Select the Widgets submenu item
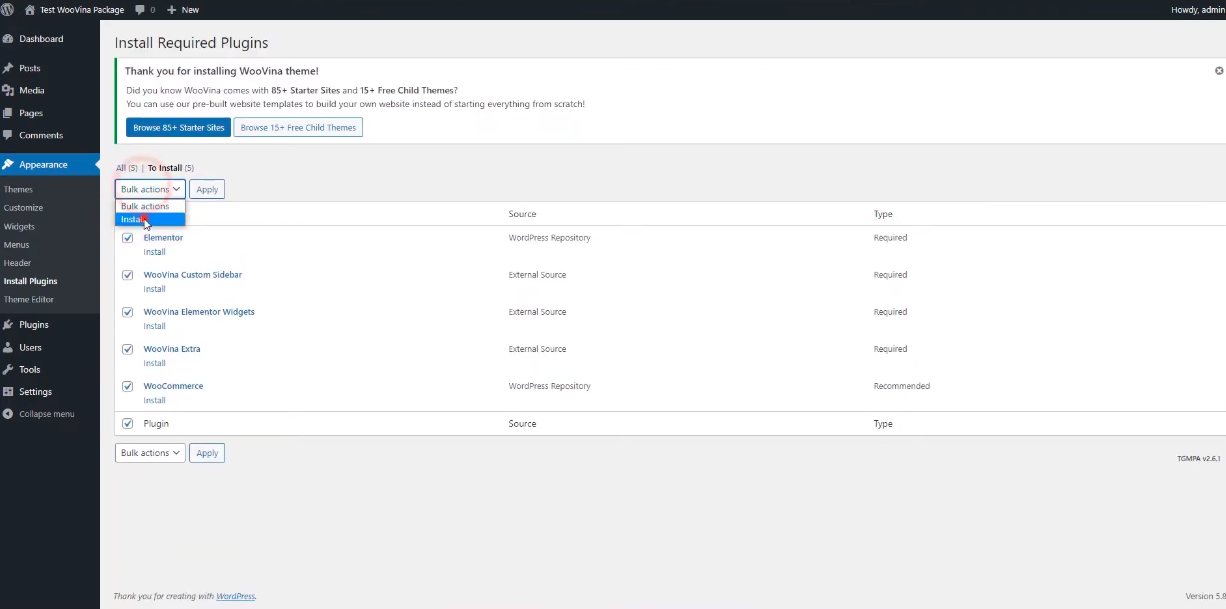The width and height of the screenshot is (1226, 609). (19, 227)
